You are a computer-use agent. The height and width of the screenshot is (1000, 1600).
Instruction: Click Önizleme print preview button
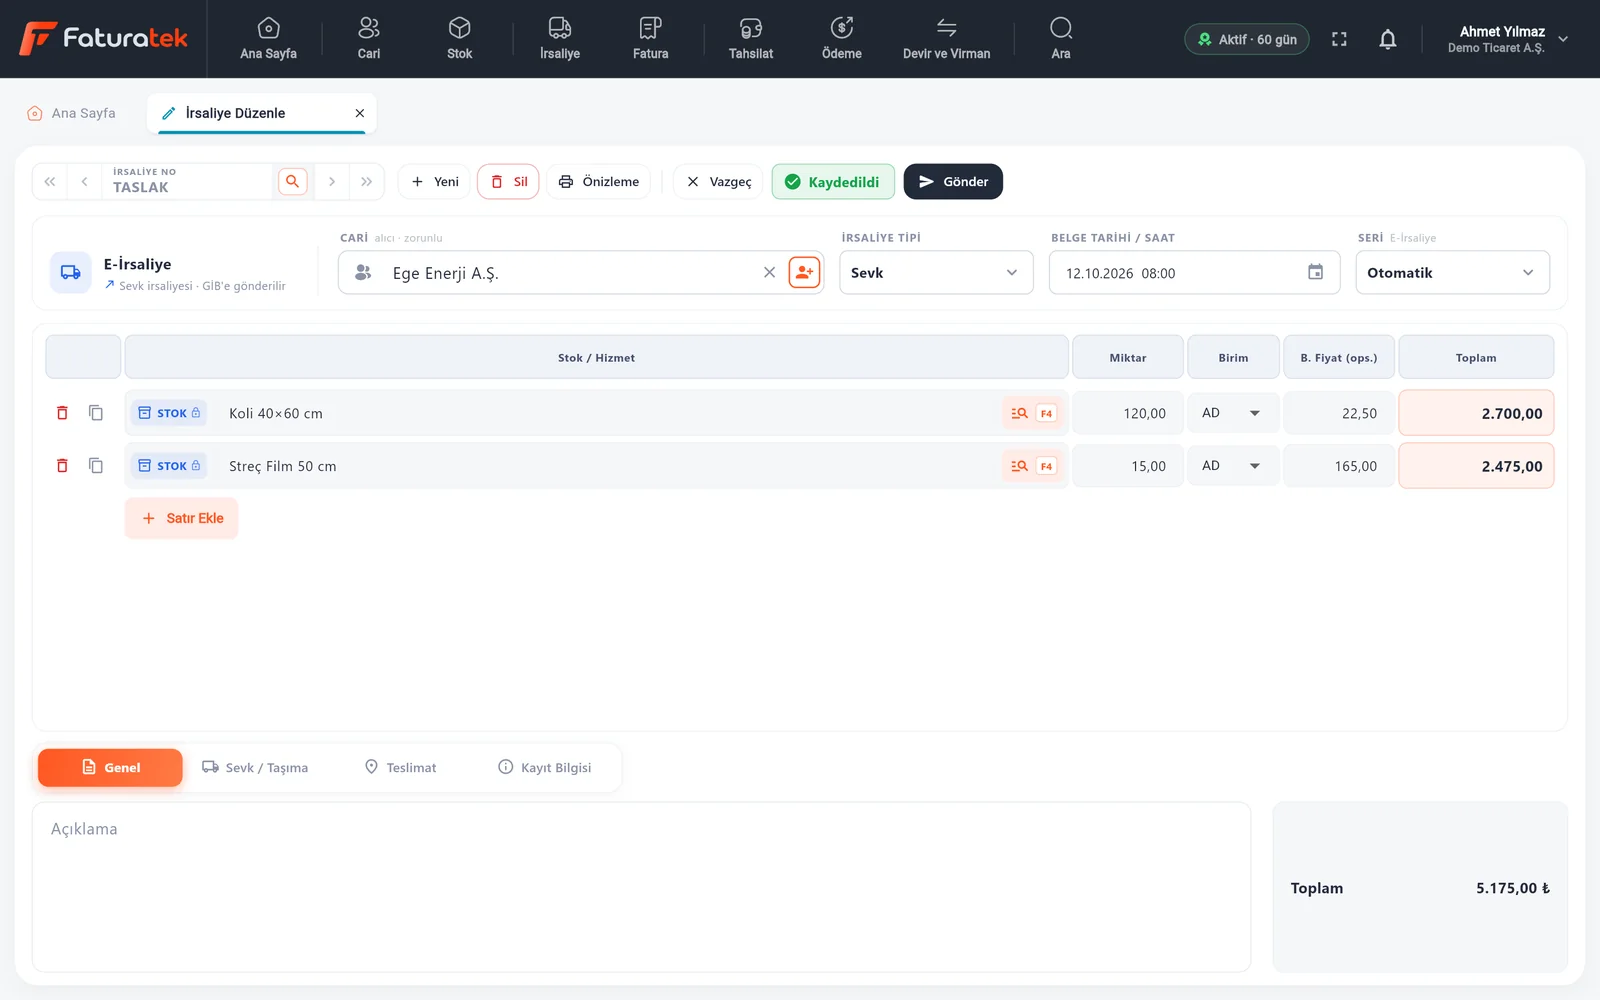pos(598,181)
